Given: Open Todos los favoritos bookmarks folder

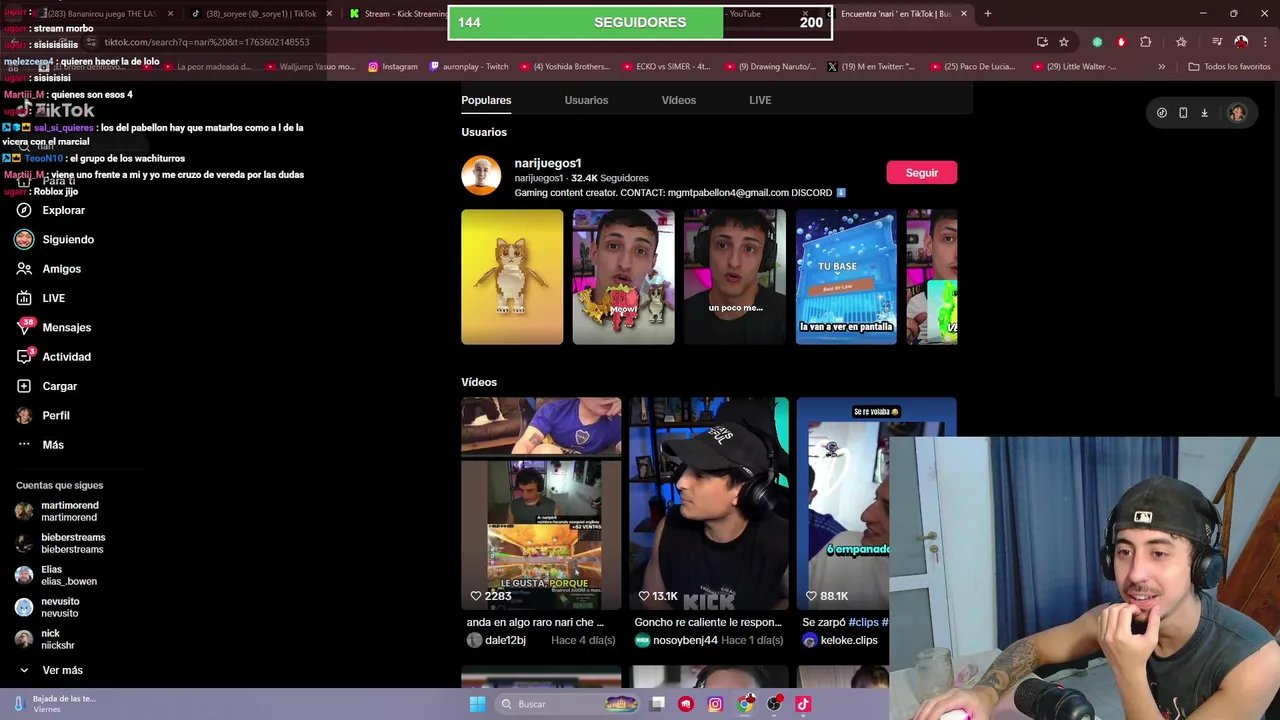Looking at the screenshot, I should [x=1229, y=67].
